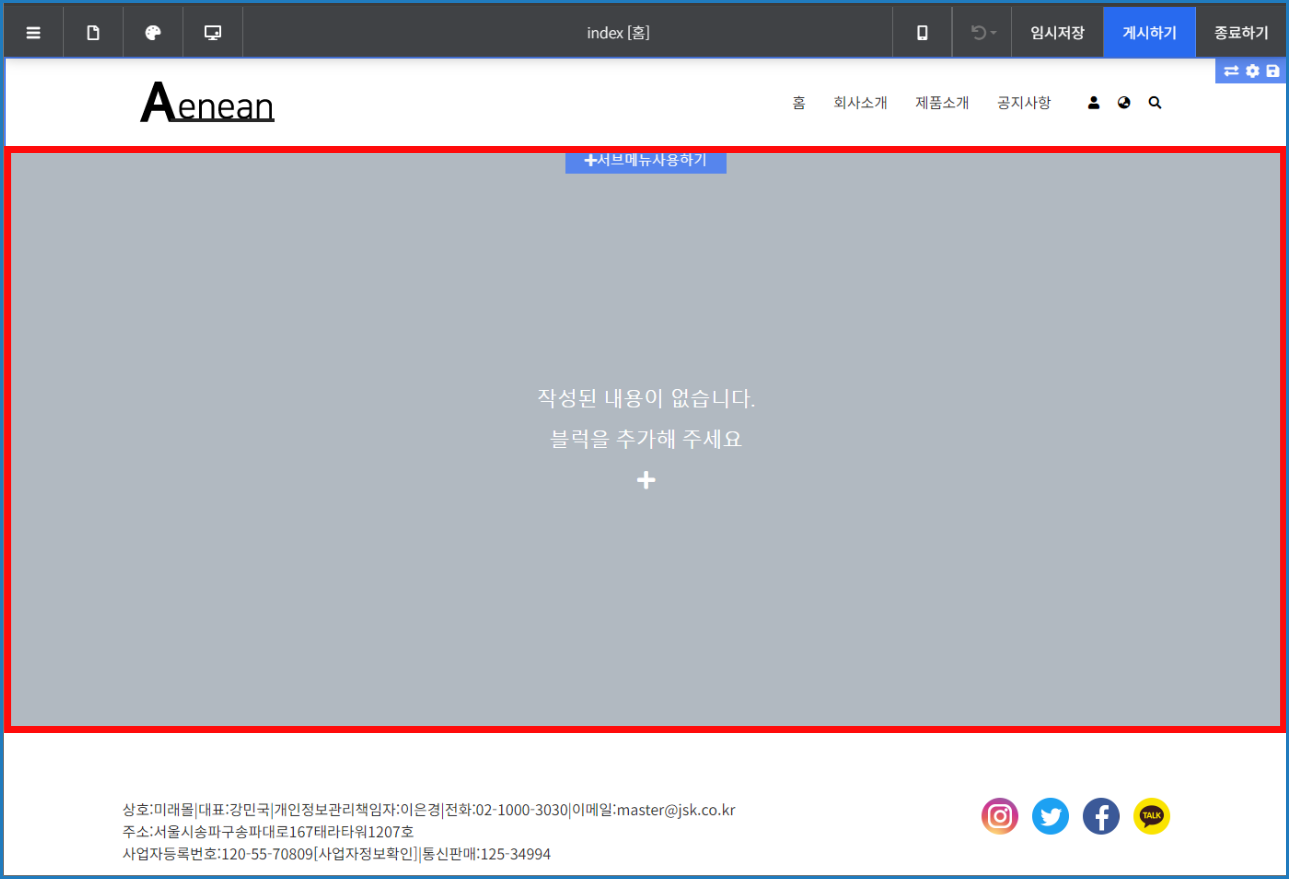Click the swap arrows icon on header block
The image size is (1289, 879).
(x=1231, y=71)
